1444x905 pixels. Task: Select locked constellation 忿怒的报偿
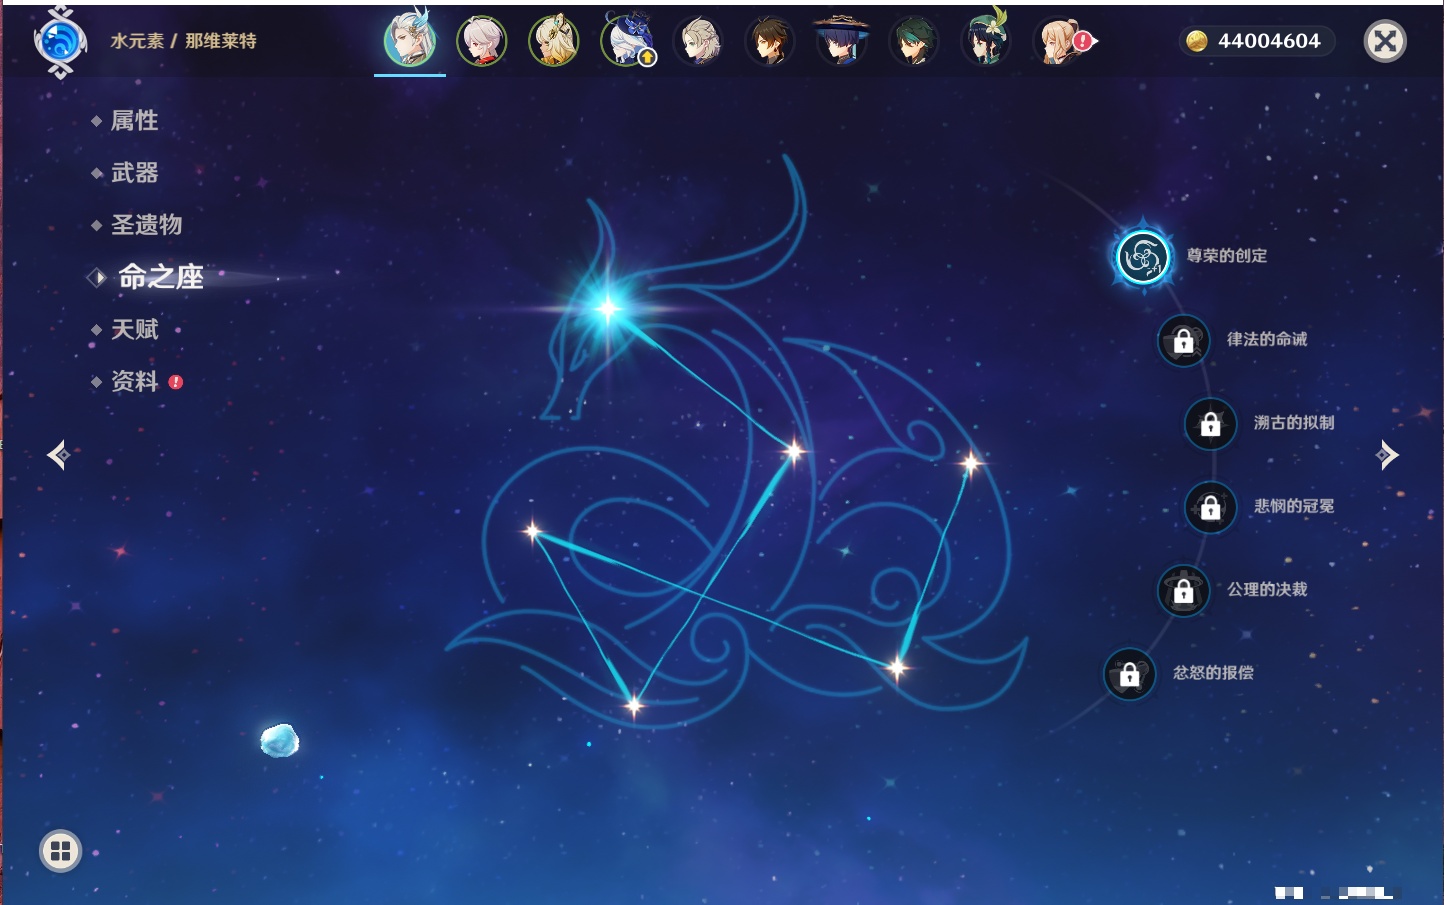click(x=1130, y=675)
